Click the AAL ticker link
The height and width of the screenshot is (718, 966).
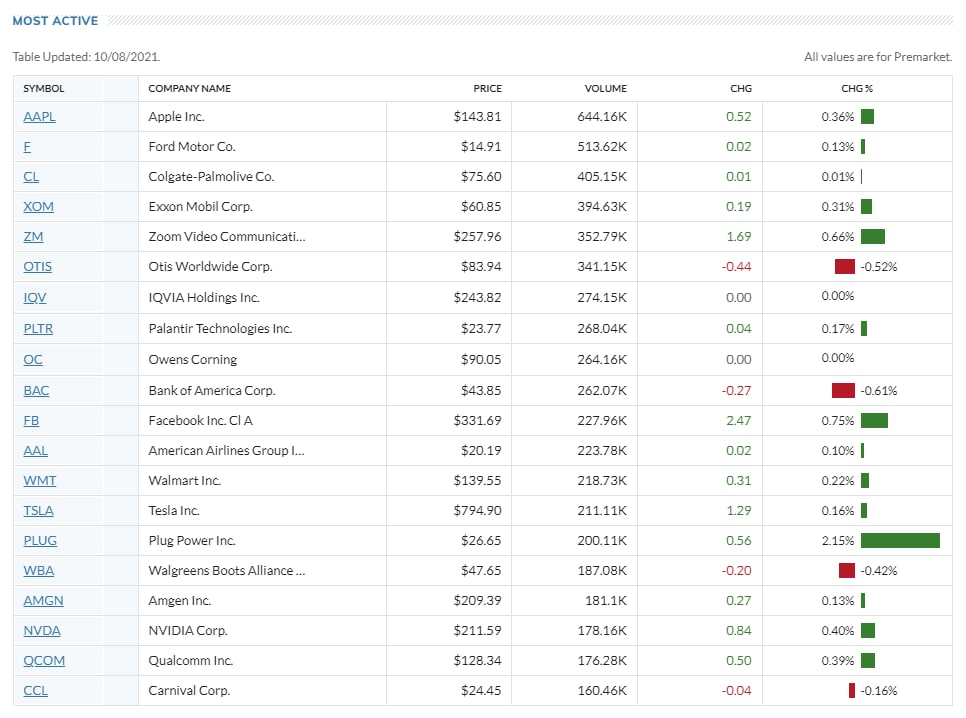tap(36, 451)
